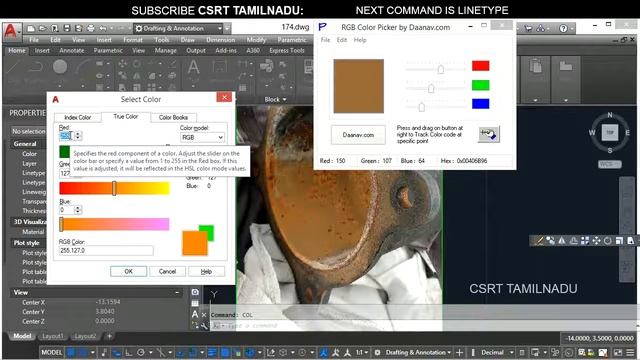Open the Edit menu in RGB Color Picker
640x360 pixels.
tap(342, 40)
